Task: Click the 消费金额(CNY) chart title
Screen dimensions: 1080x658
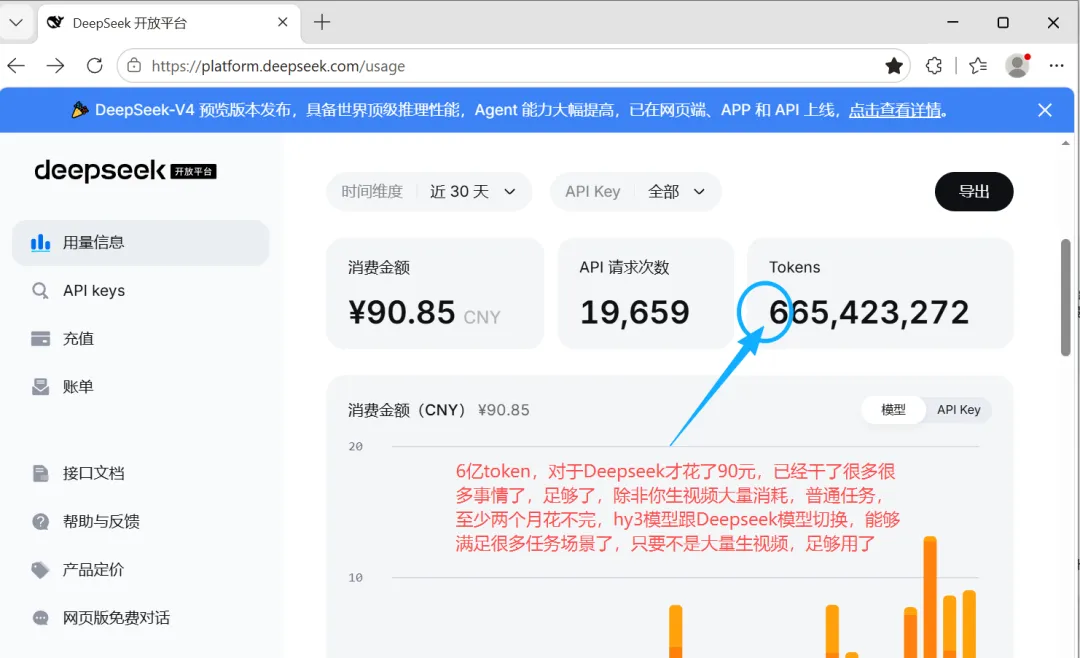Action: click(x=407, y=410)
